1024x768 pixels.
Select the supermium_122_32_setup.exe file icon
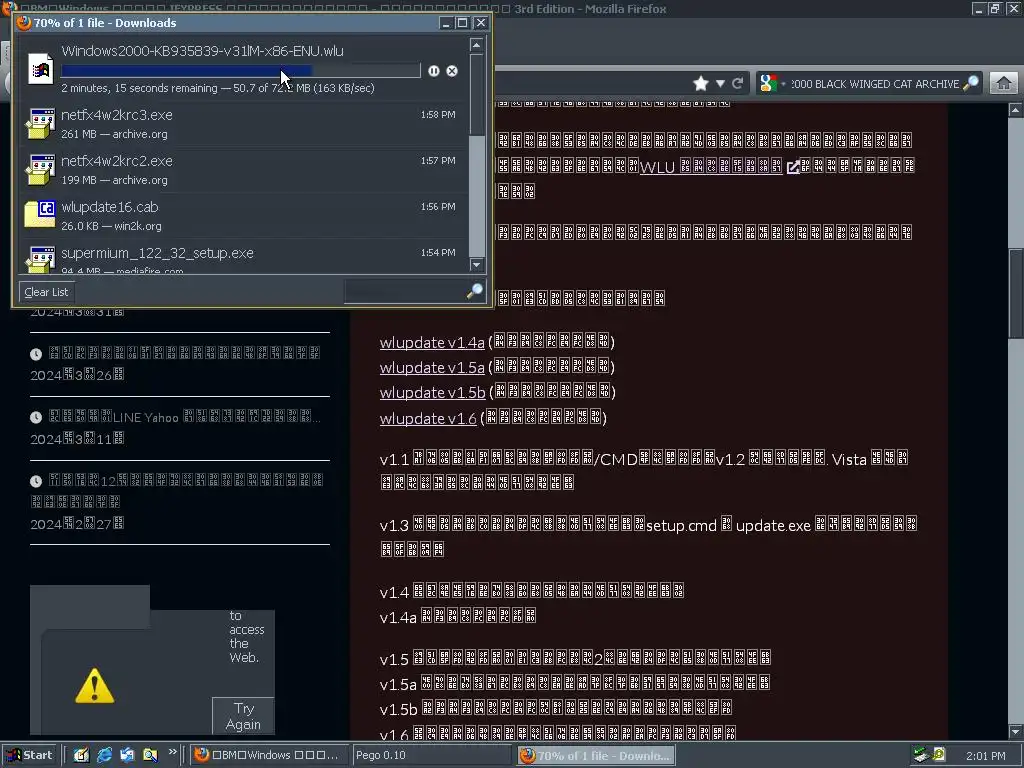pyautogui.click(x=40, y=259)
